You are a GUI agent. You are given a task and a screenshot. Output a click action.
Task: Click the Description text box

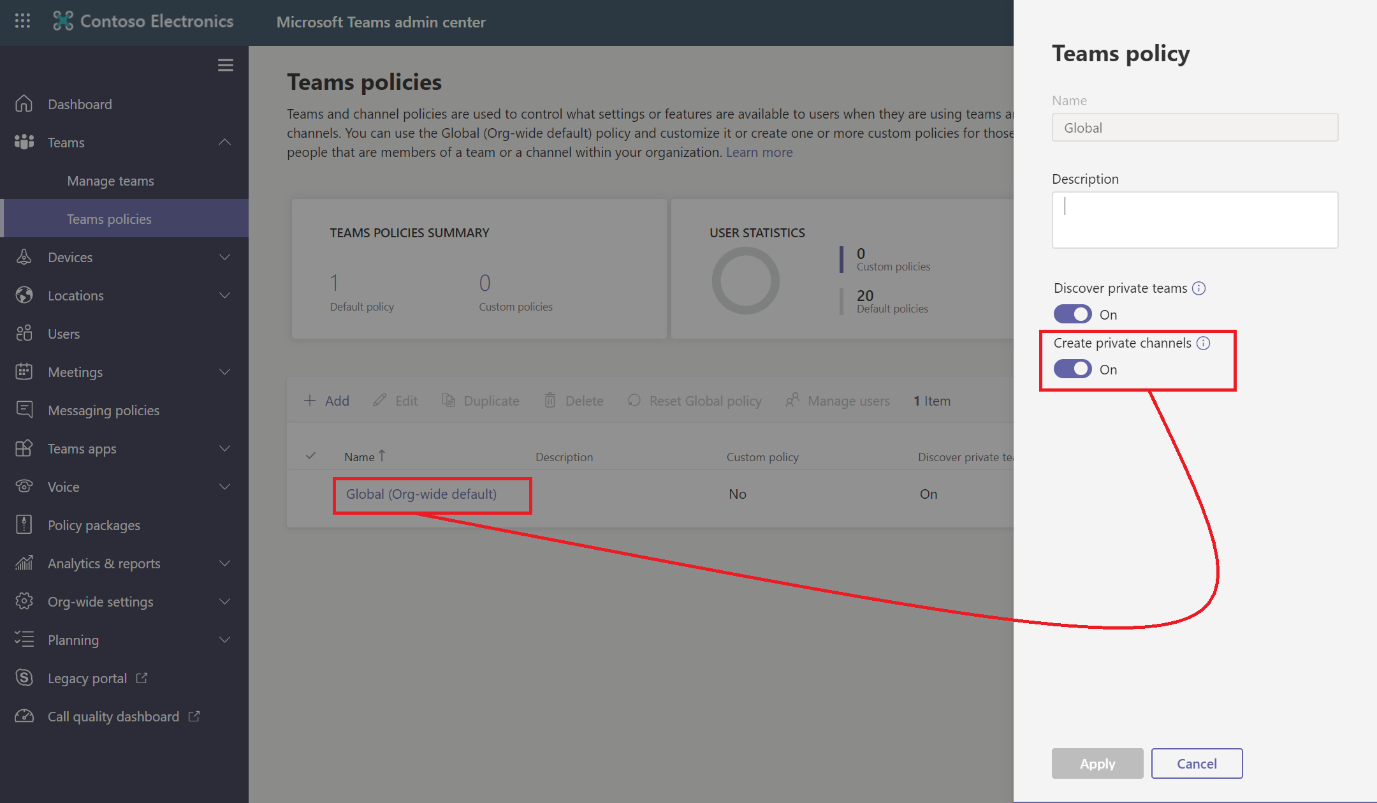pyautogui.click(x=1195, y=220)
